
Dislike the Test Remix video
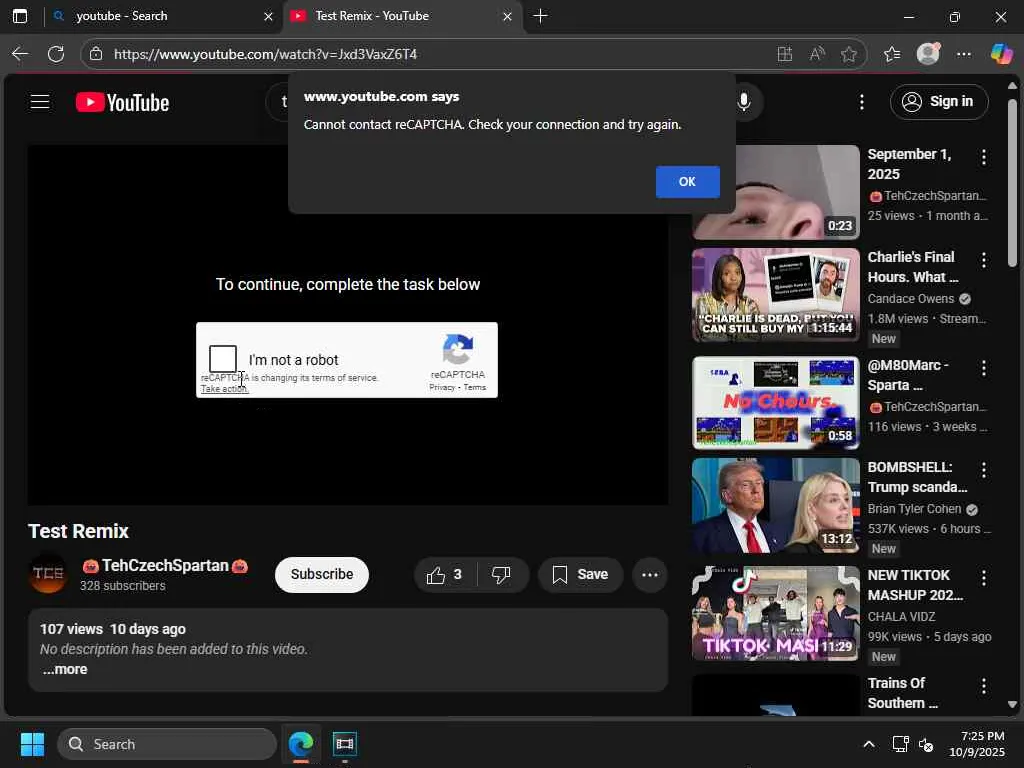(x=502, y=575)
